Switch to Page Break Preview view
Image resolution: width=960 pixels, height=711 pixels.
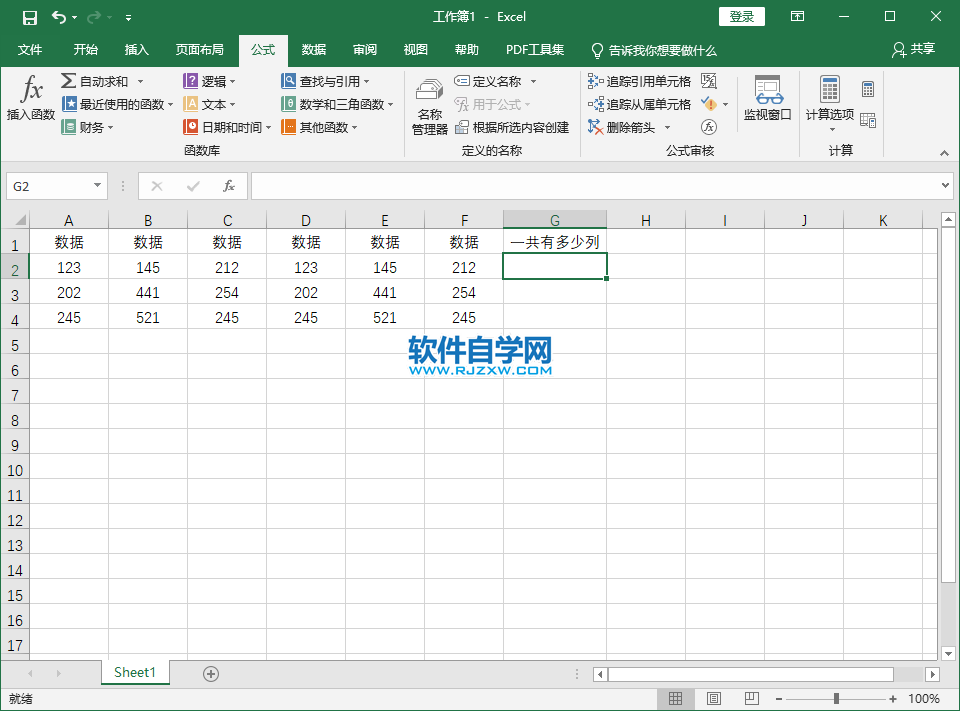752,698
